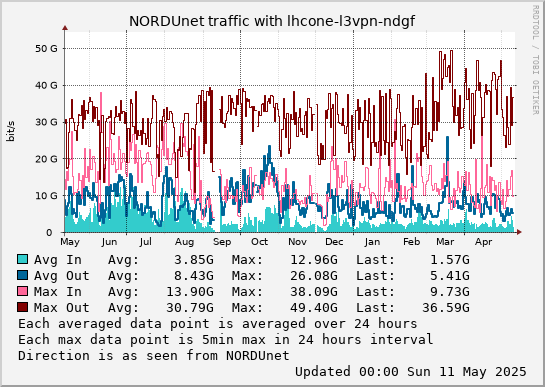Click the chart title 'NORDUnet traffic with lhcone-l3vpn-ndgf'

click(x=272, y=21)
